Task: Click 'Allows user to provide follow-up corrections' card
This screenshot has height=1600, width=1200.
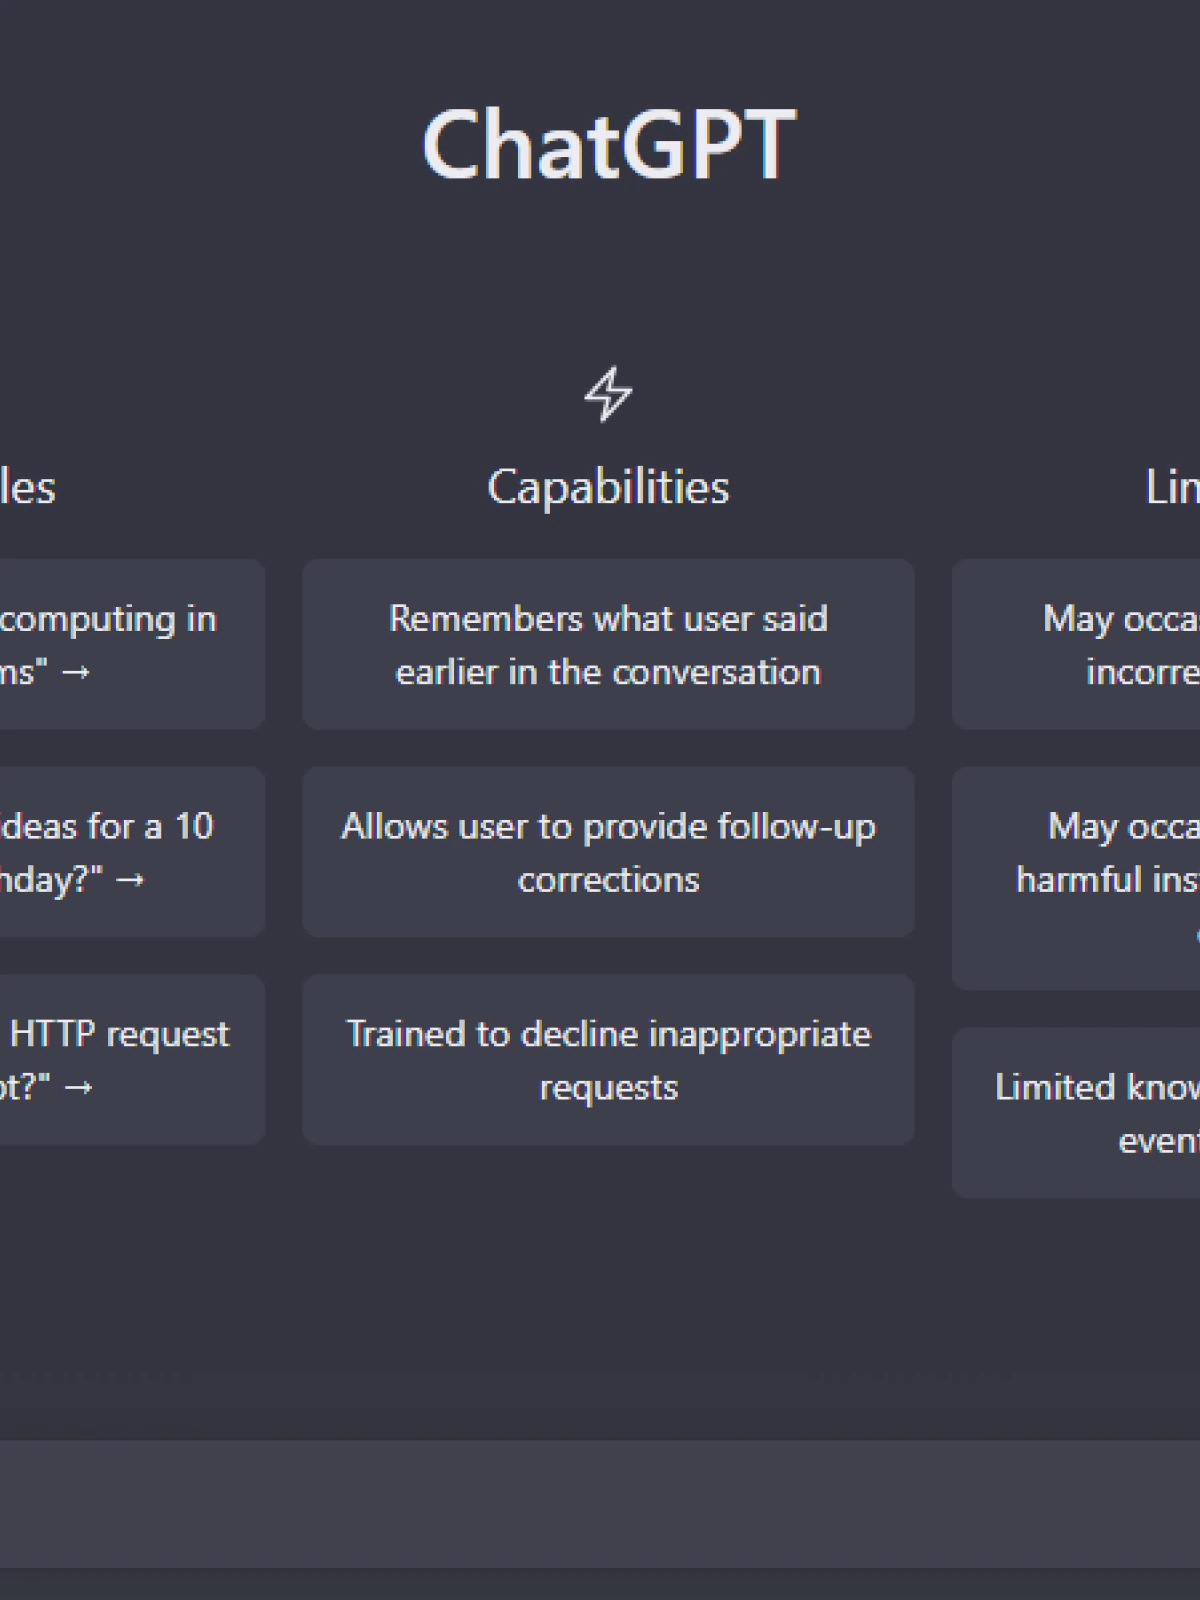Action: coord(608,852)
